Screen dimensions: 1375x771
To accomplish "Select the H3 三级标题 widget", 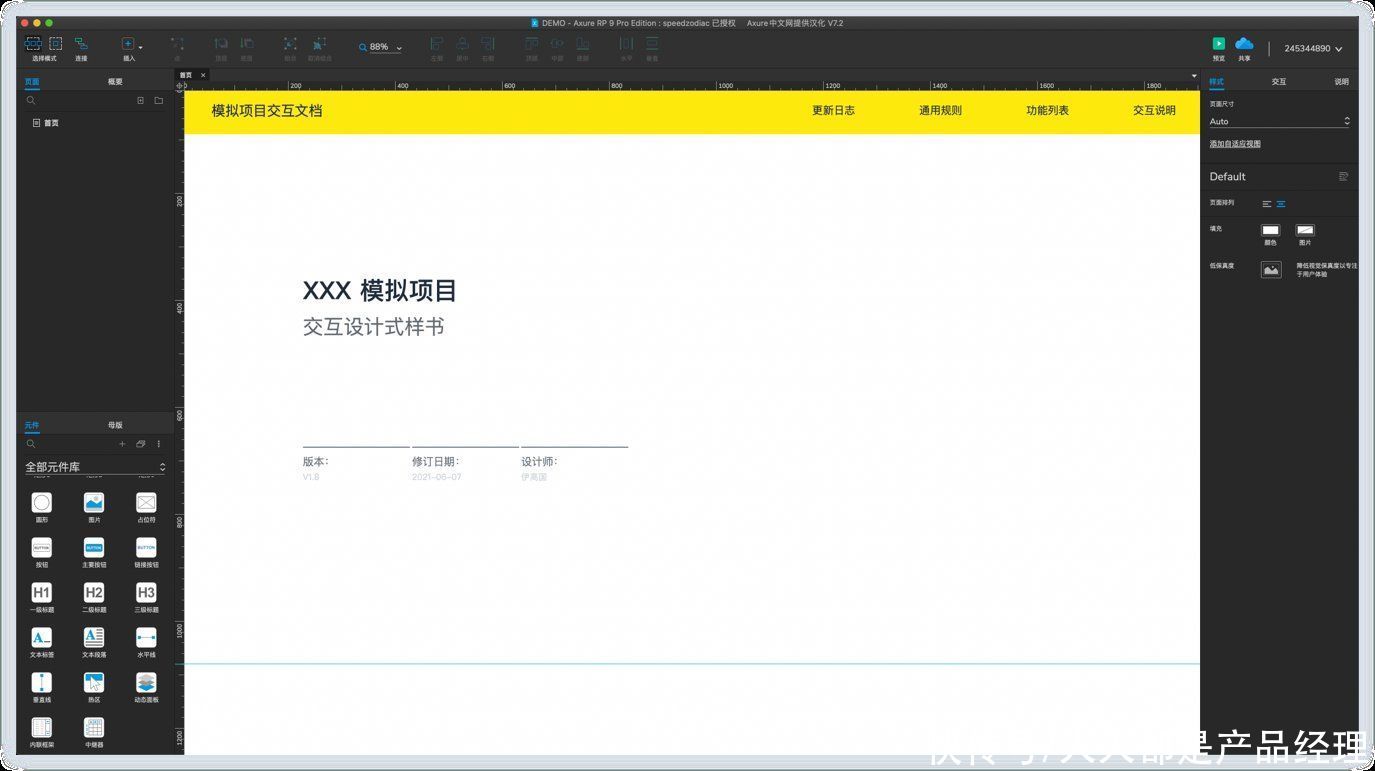I will point(146,597).
